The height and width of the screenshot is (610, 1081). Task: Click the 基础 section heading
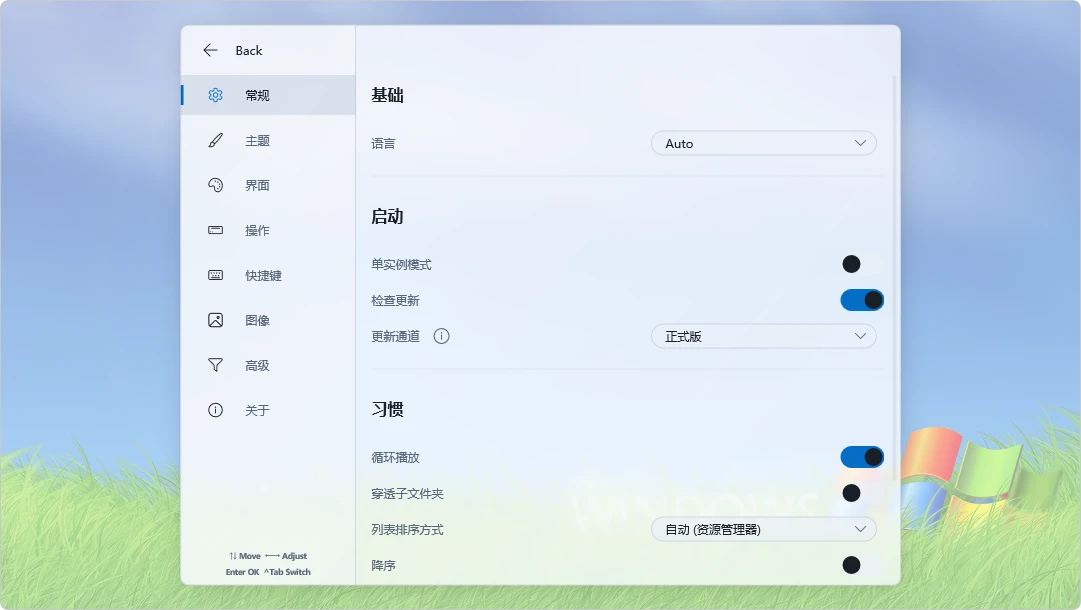click(x=387, y=95)
